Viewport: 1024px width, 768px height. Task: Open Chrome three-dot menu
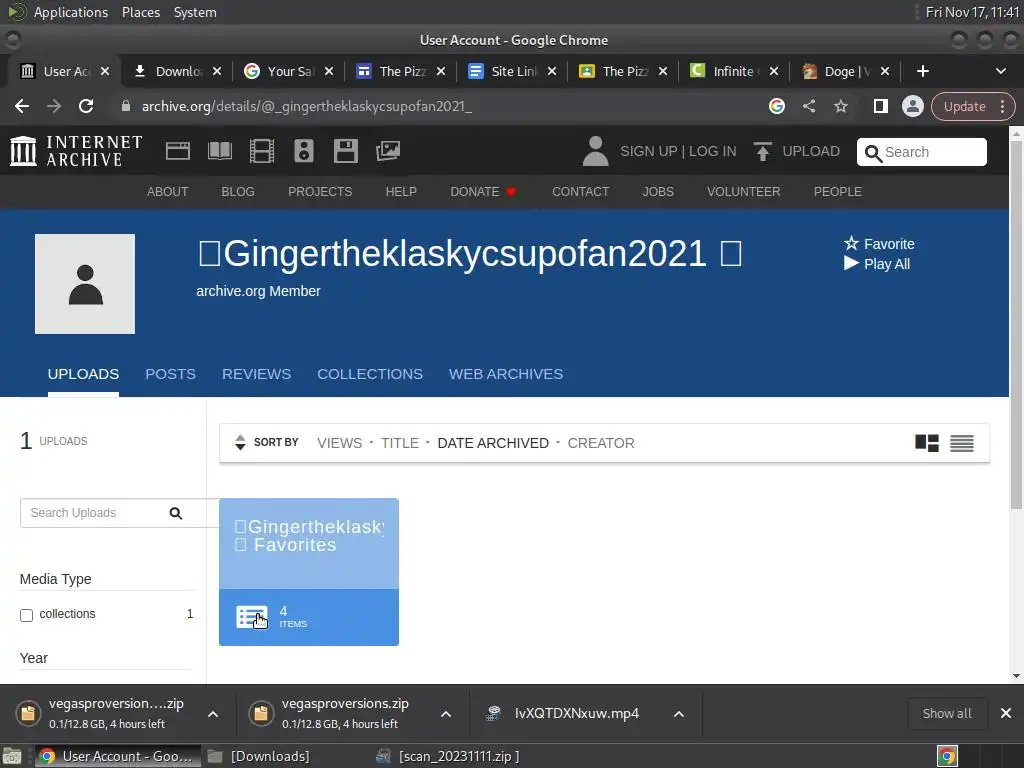1002,106
